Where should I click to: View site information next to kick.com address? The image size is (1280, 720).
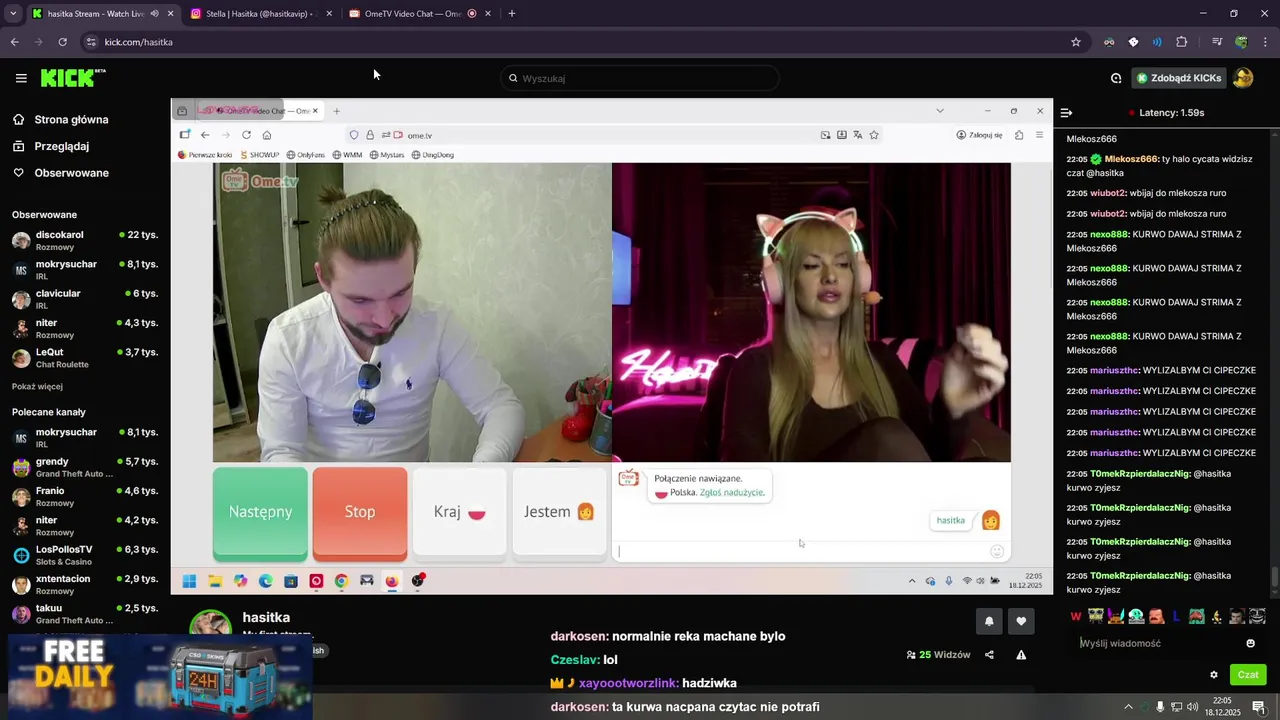coord(91,42)
